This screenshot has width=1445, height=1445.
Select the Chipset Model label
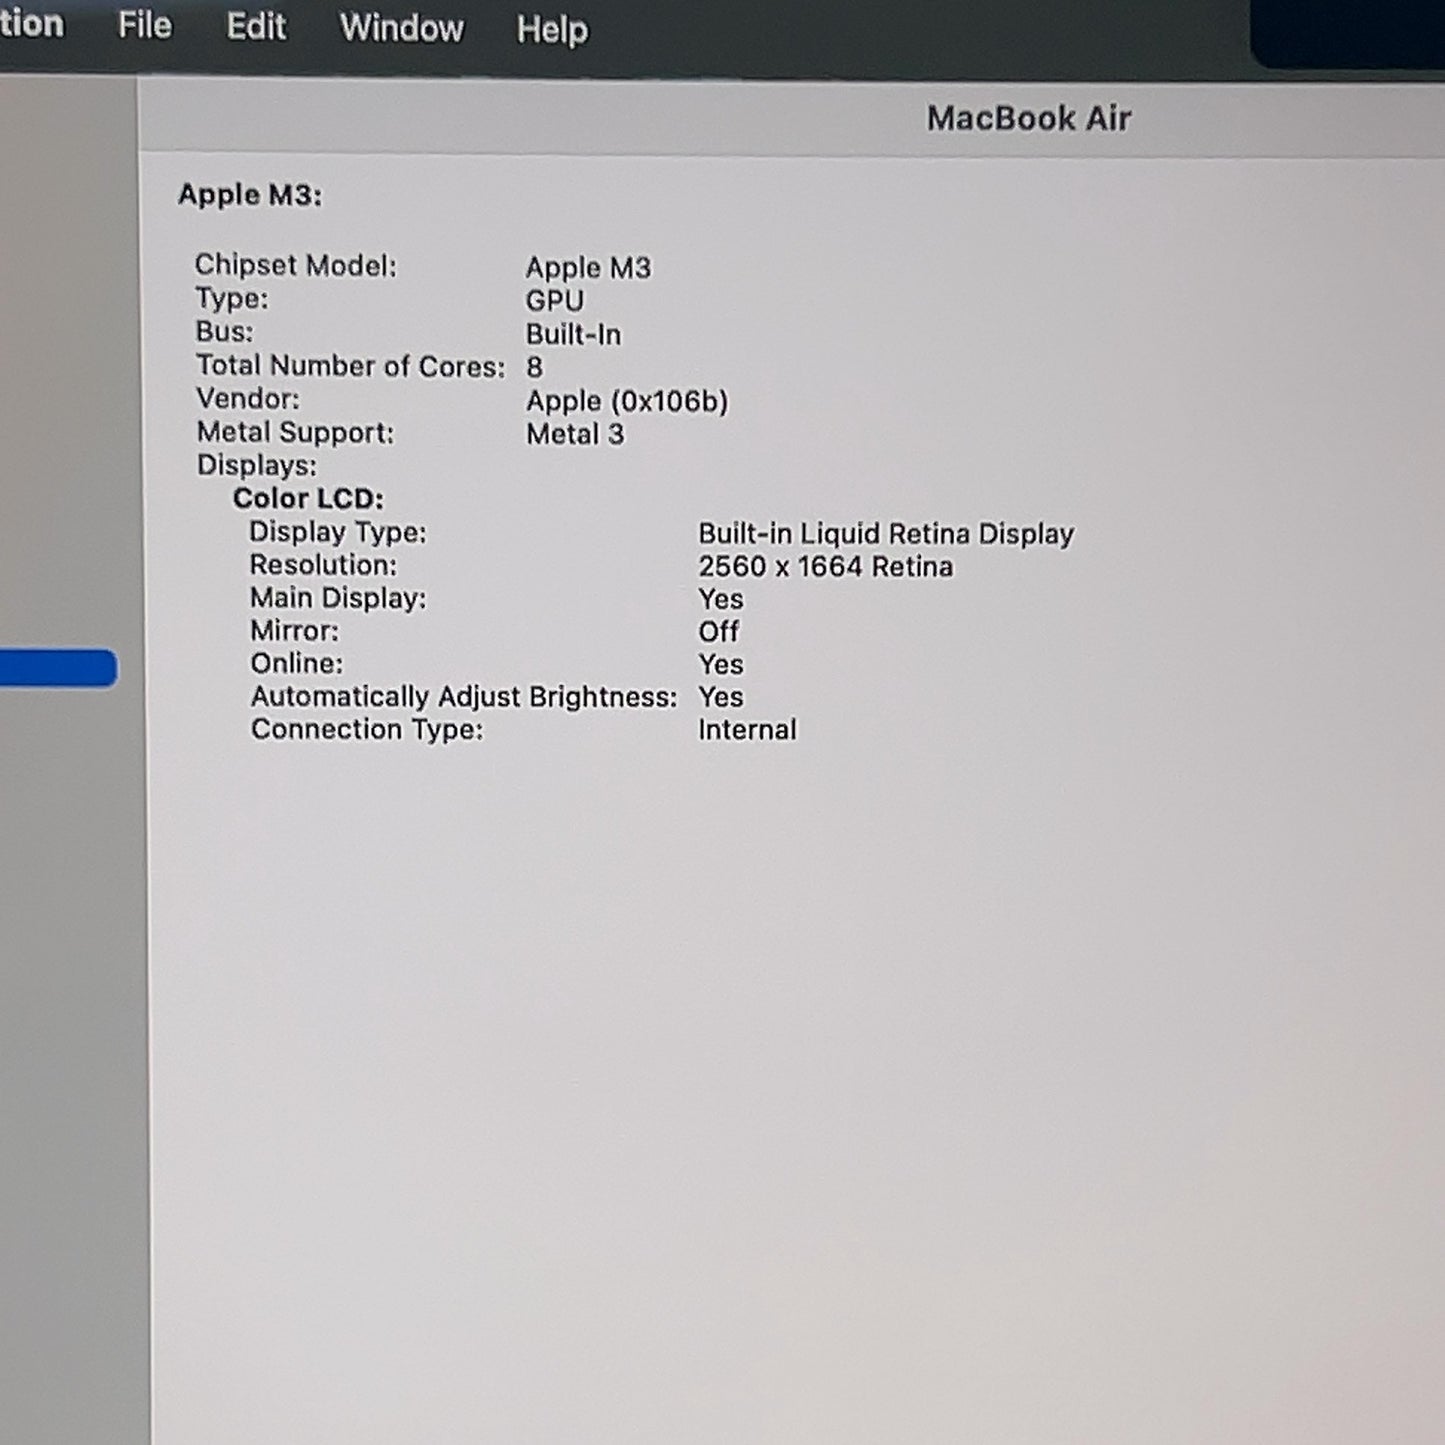[295, 265]
